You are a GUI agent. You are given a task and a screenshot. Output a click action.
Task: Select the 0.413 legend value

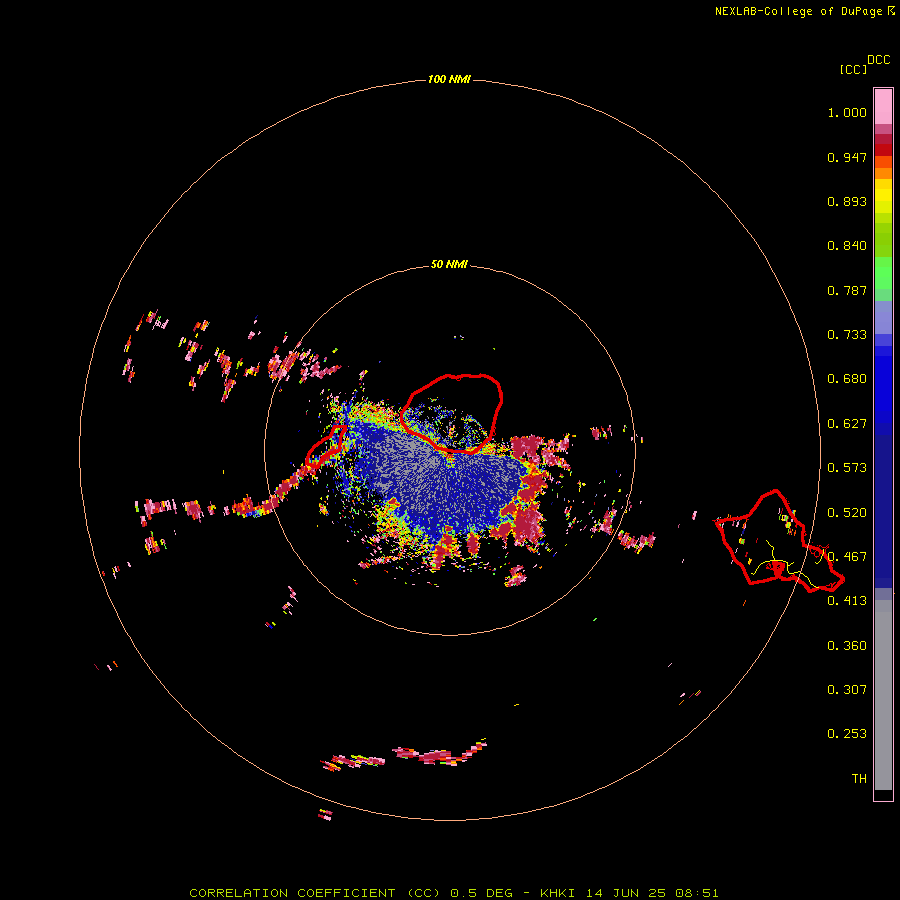click(x=847, y=601)
